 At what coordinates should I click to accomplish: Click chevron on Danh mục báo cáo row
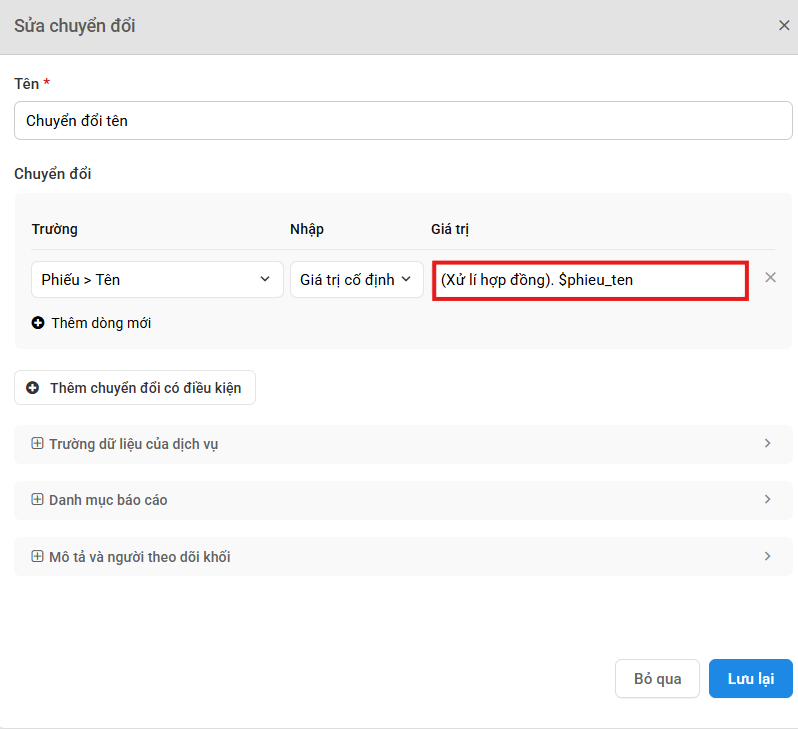point(768,499)
